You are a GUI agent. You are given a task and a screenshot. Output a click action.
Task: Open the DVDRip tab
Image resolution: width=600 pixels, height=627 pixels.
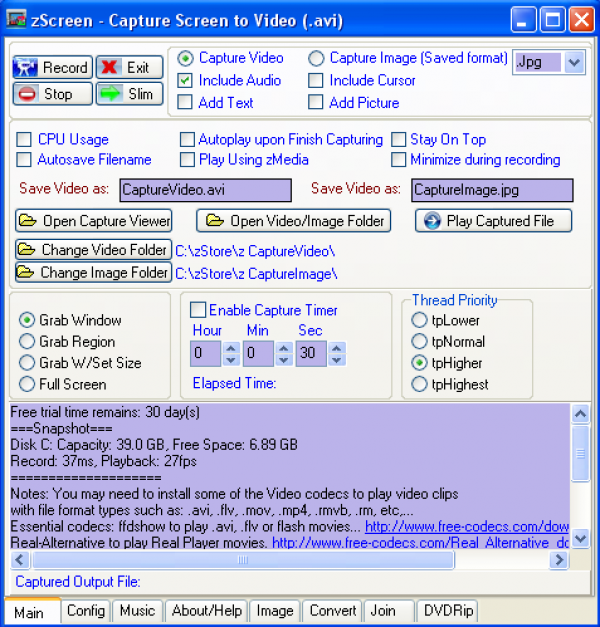[x=448, y=611]
